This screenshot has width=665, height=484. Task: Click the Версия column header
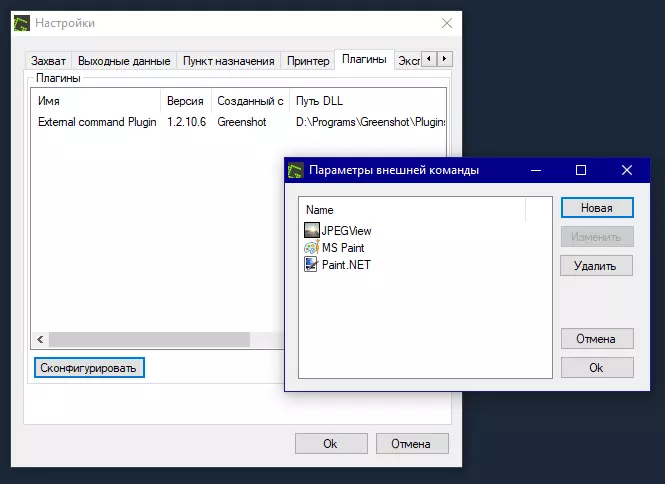coord(185,101)
